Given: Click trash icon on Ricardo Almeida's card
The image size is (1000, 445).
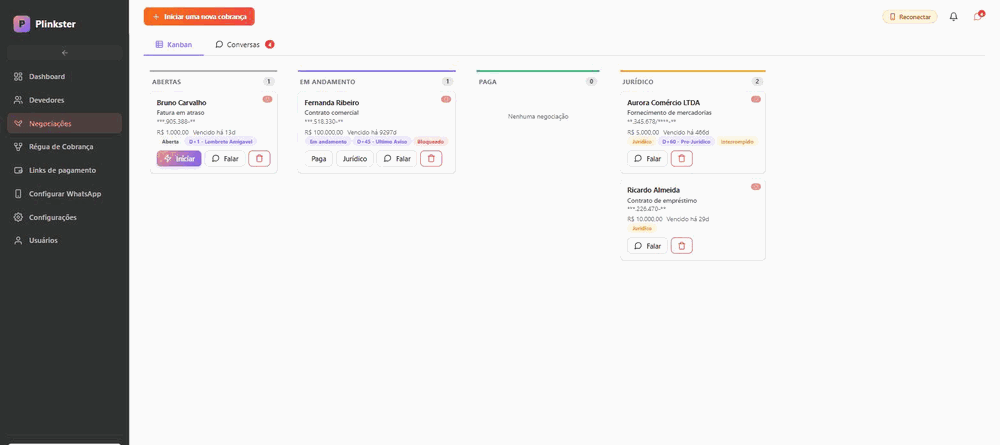Looking at the screenshot, I should click(x=682, y=245).
